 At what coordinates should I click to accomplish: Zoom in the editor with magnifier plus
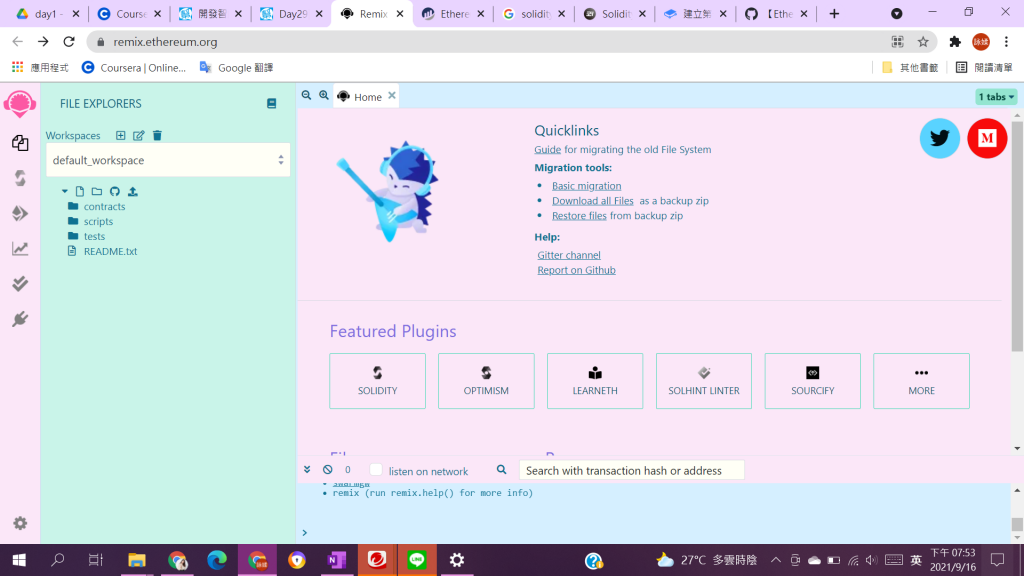pos(324,95)
